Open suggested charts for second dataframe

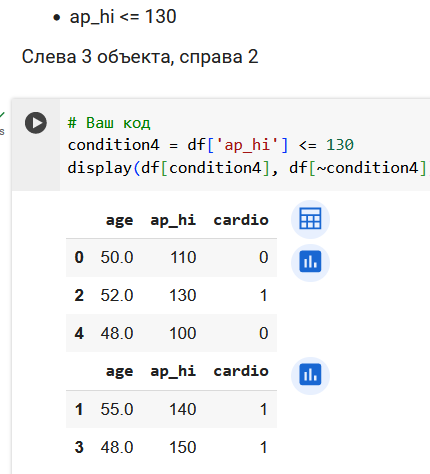click(x=310, y=375)
